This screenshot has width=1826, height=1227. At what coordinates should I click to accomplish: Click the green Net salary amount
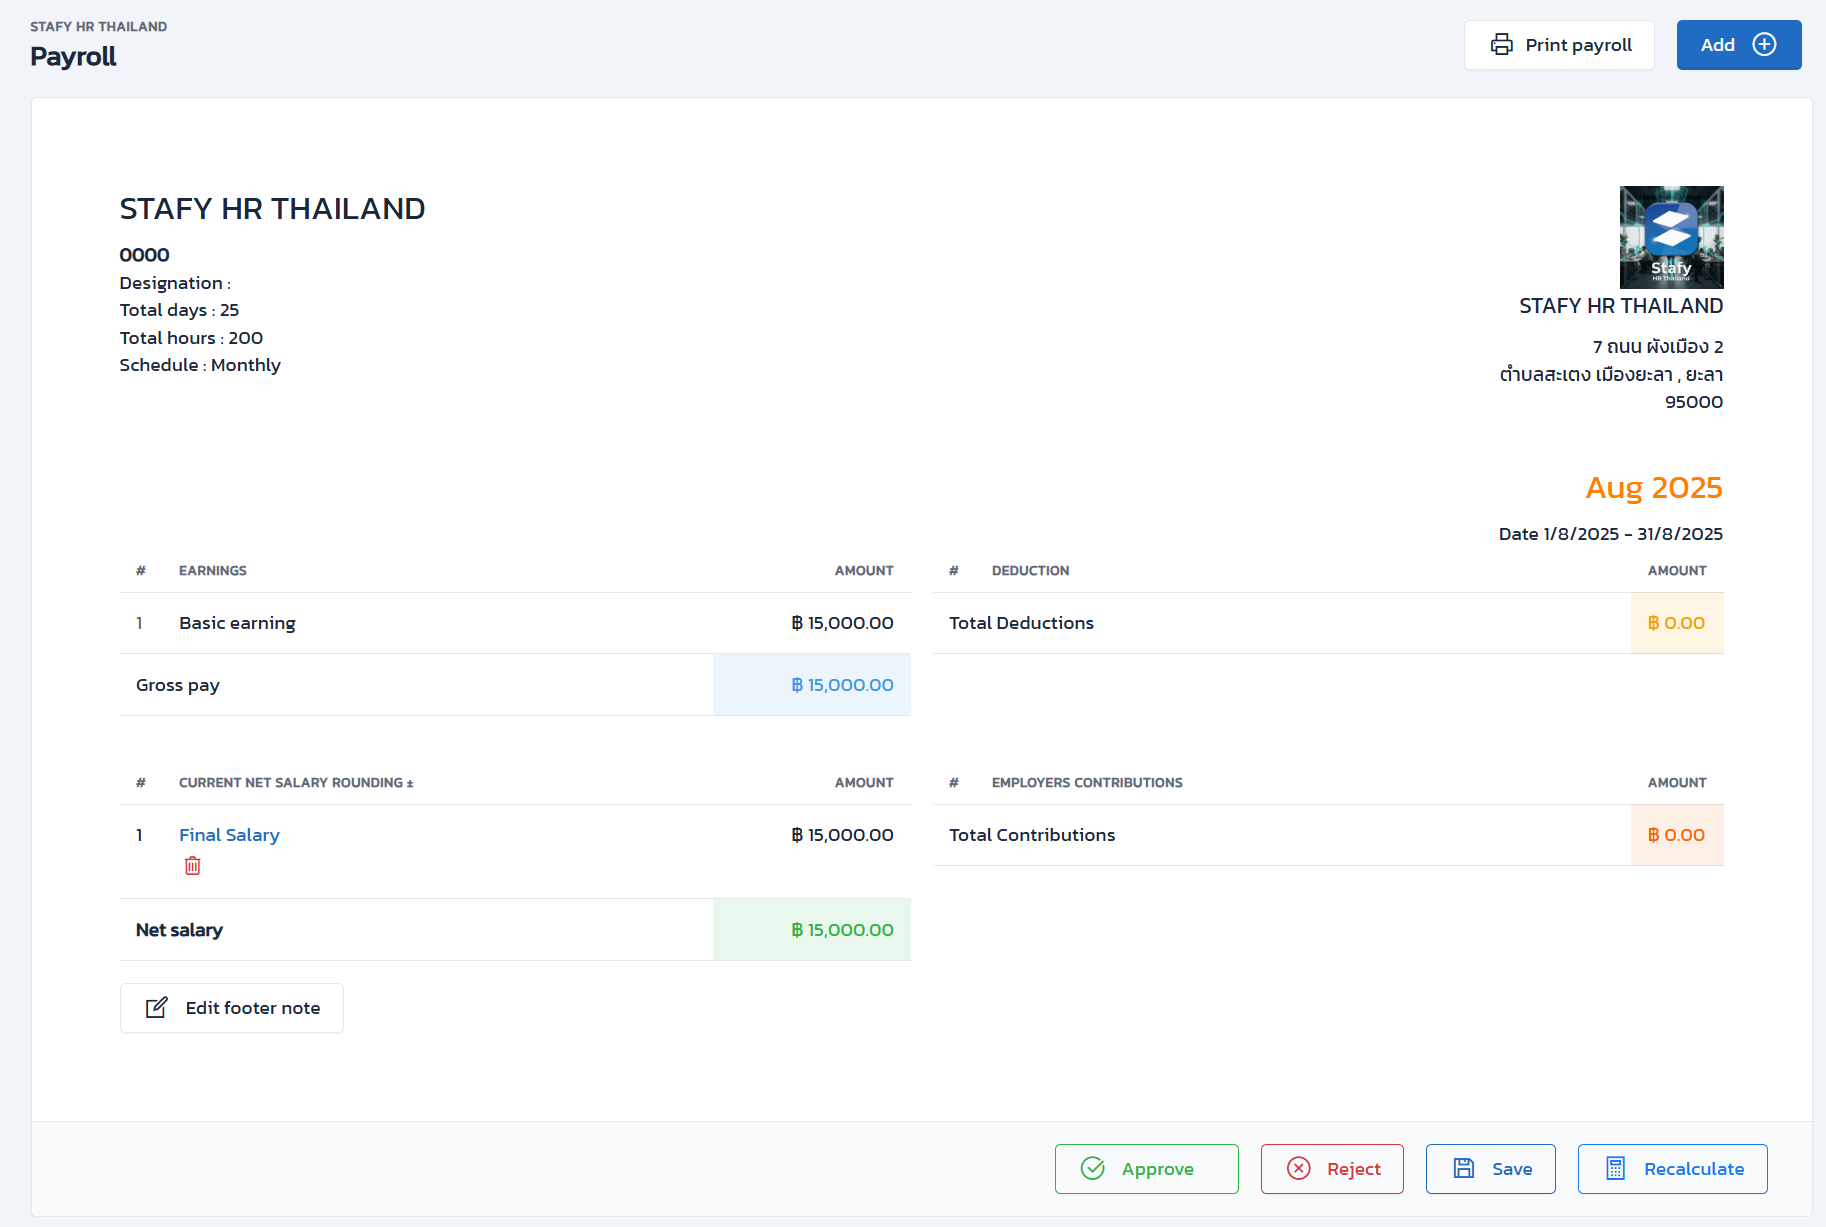coord(842,930)
